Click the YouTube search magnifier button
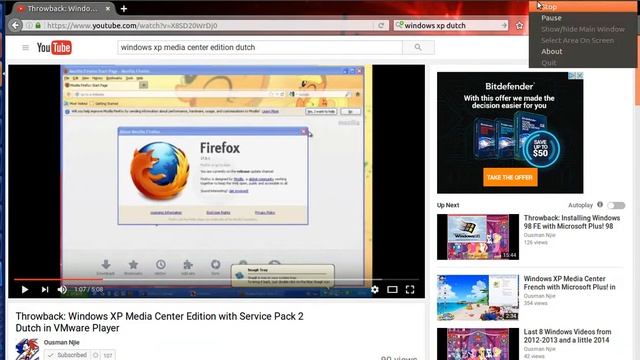This screenshot has height=360, width=640. pyautogui.click(x=418, y=47)
